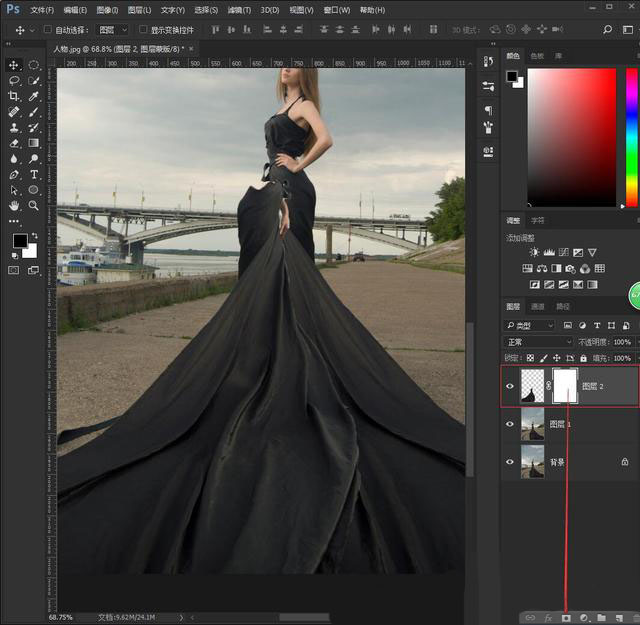Toggle Quick Mask mode

click(13, 270)
